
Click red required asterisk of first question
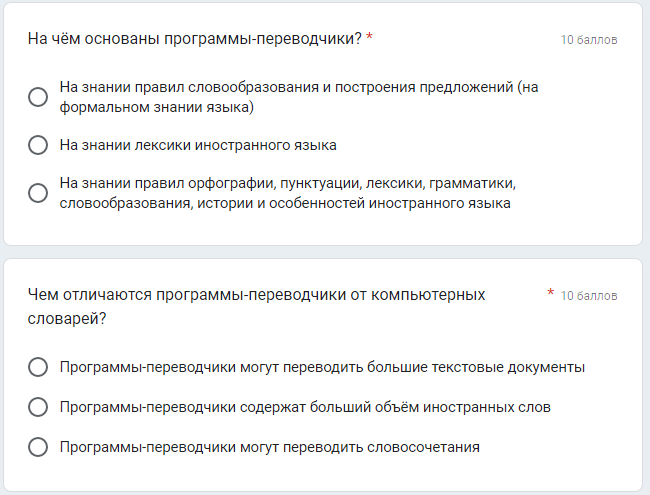[370, 38]
